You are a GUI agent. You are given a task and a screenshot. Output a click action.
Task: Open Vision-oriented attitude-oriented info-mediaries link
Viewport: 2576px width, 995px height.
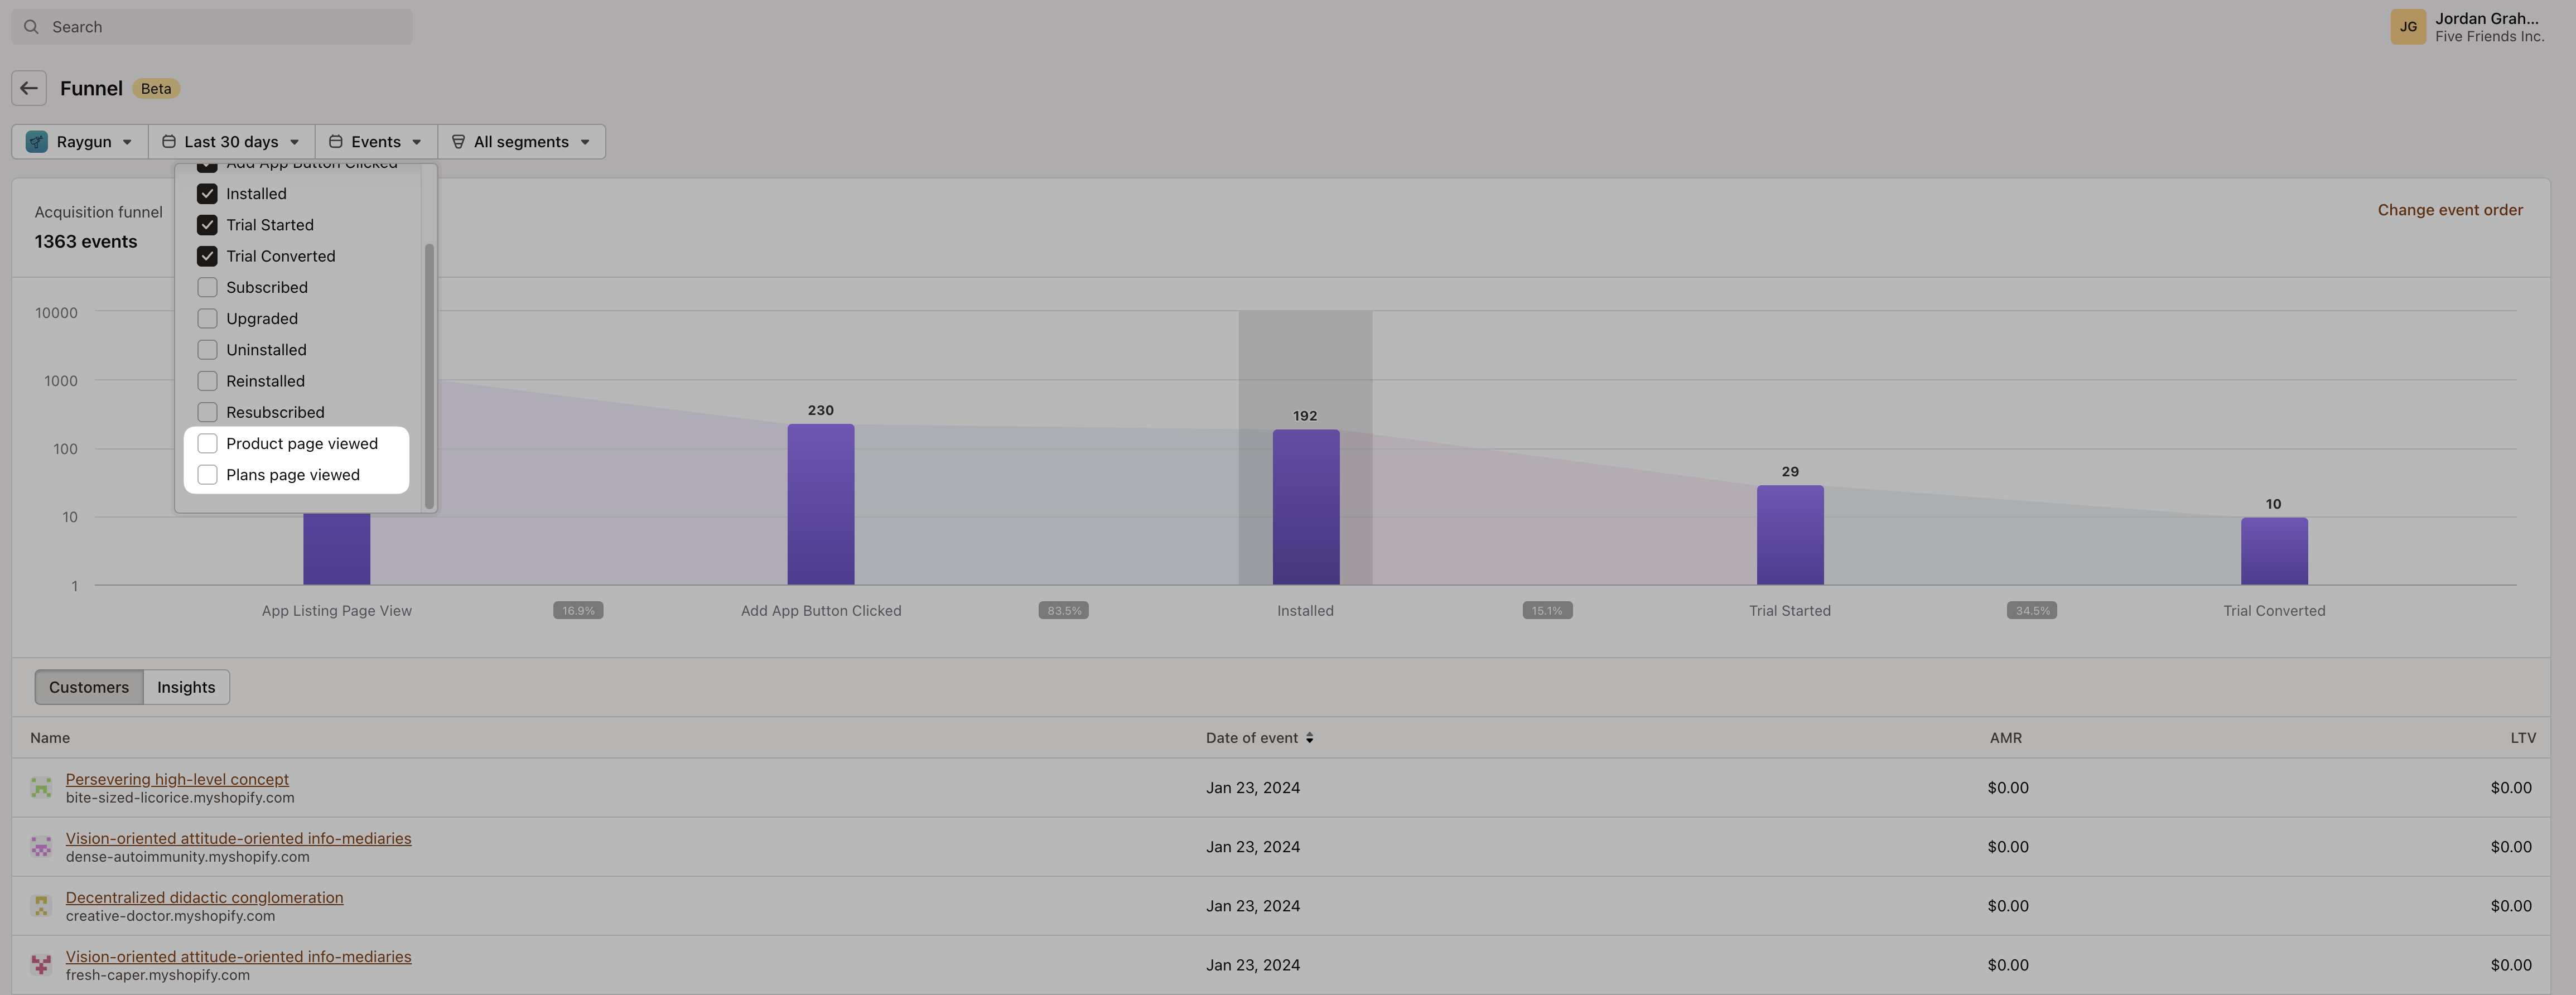(239, 838)
